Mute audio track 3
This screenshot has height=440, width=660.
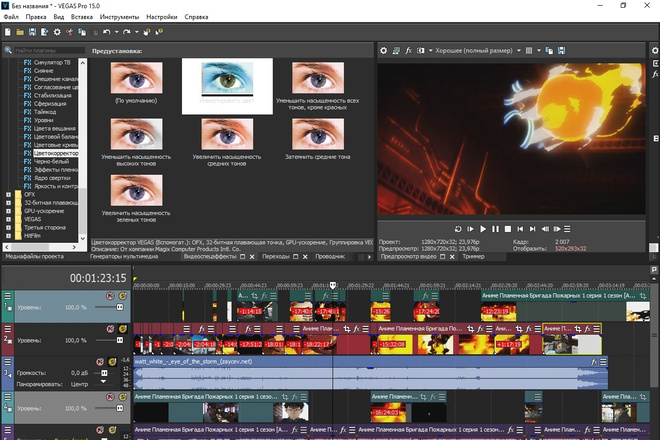point(100,362)
